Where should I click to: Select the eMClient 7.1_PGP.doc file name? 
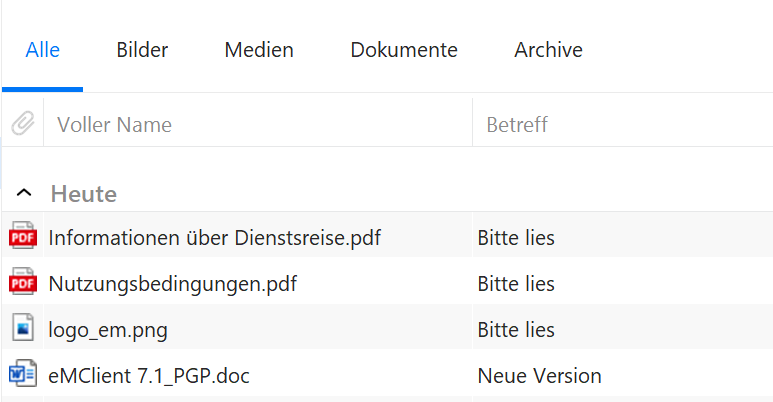[149, 376]
